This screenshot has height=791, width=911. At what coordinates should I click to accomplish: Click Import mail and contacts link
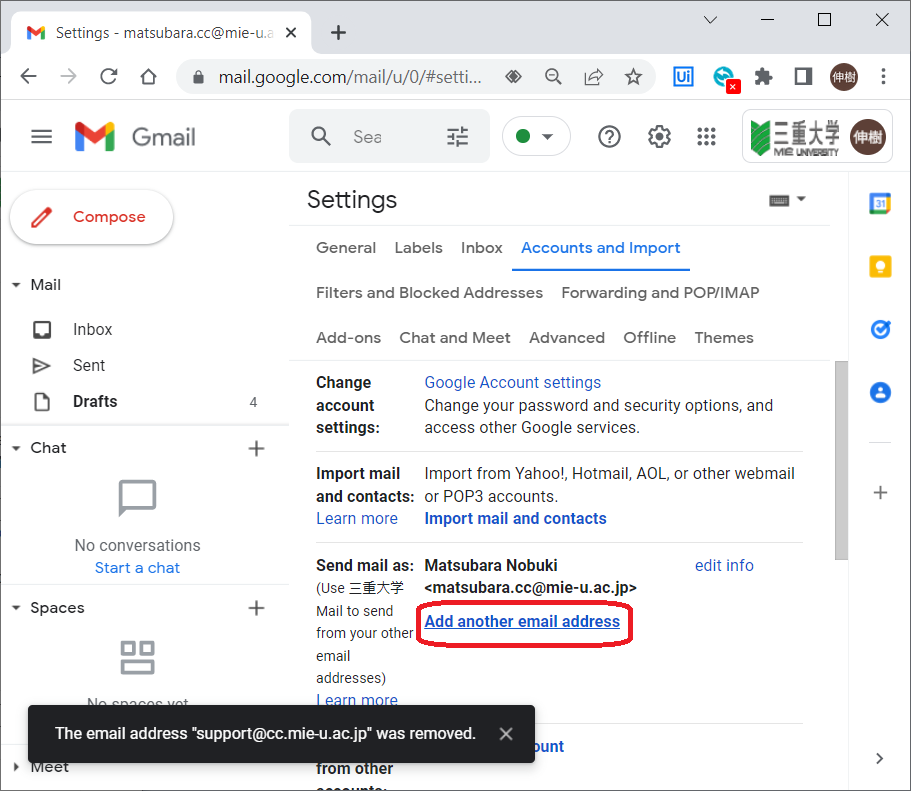515,518
